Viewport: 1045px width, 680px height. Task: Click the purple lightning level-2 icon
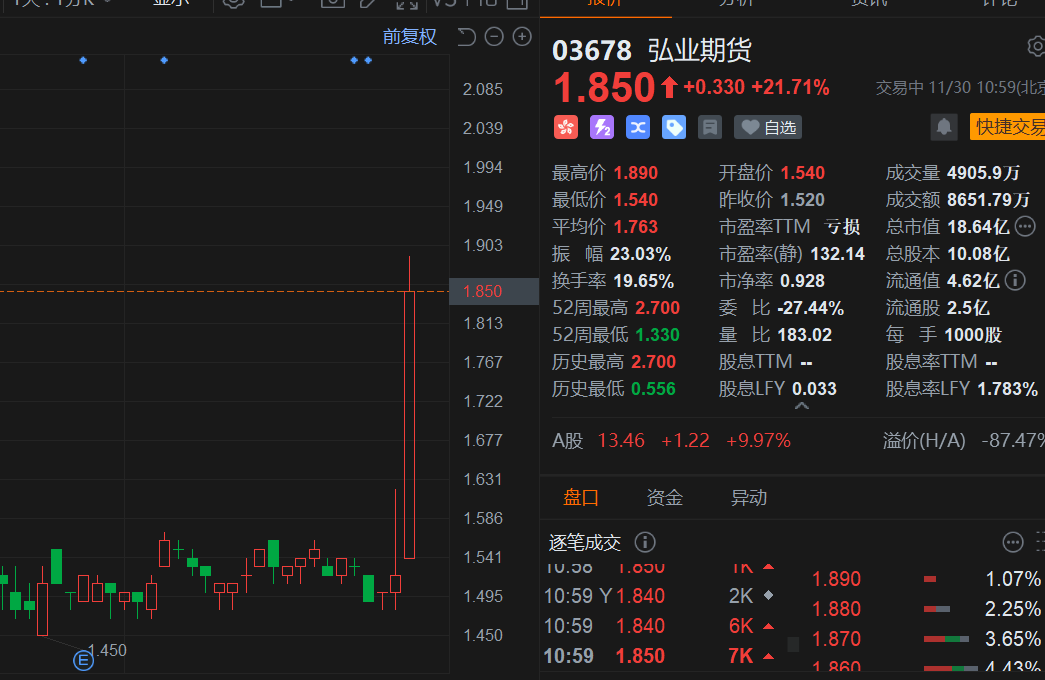(x=602, y=127)
